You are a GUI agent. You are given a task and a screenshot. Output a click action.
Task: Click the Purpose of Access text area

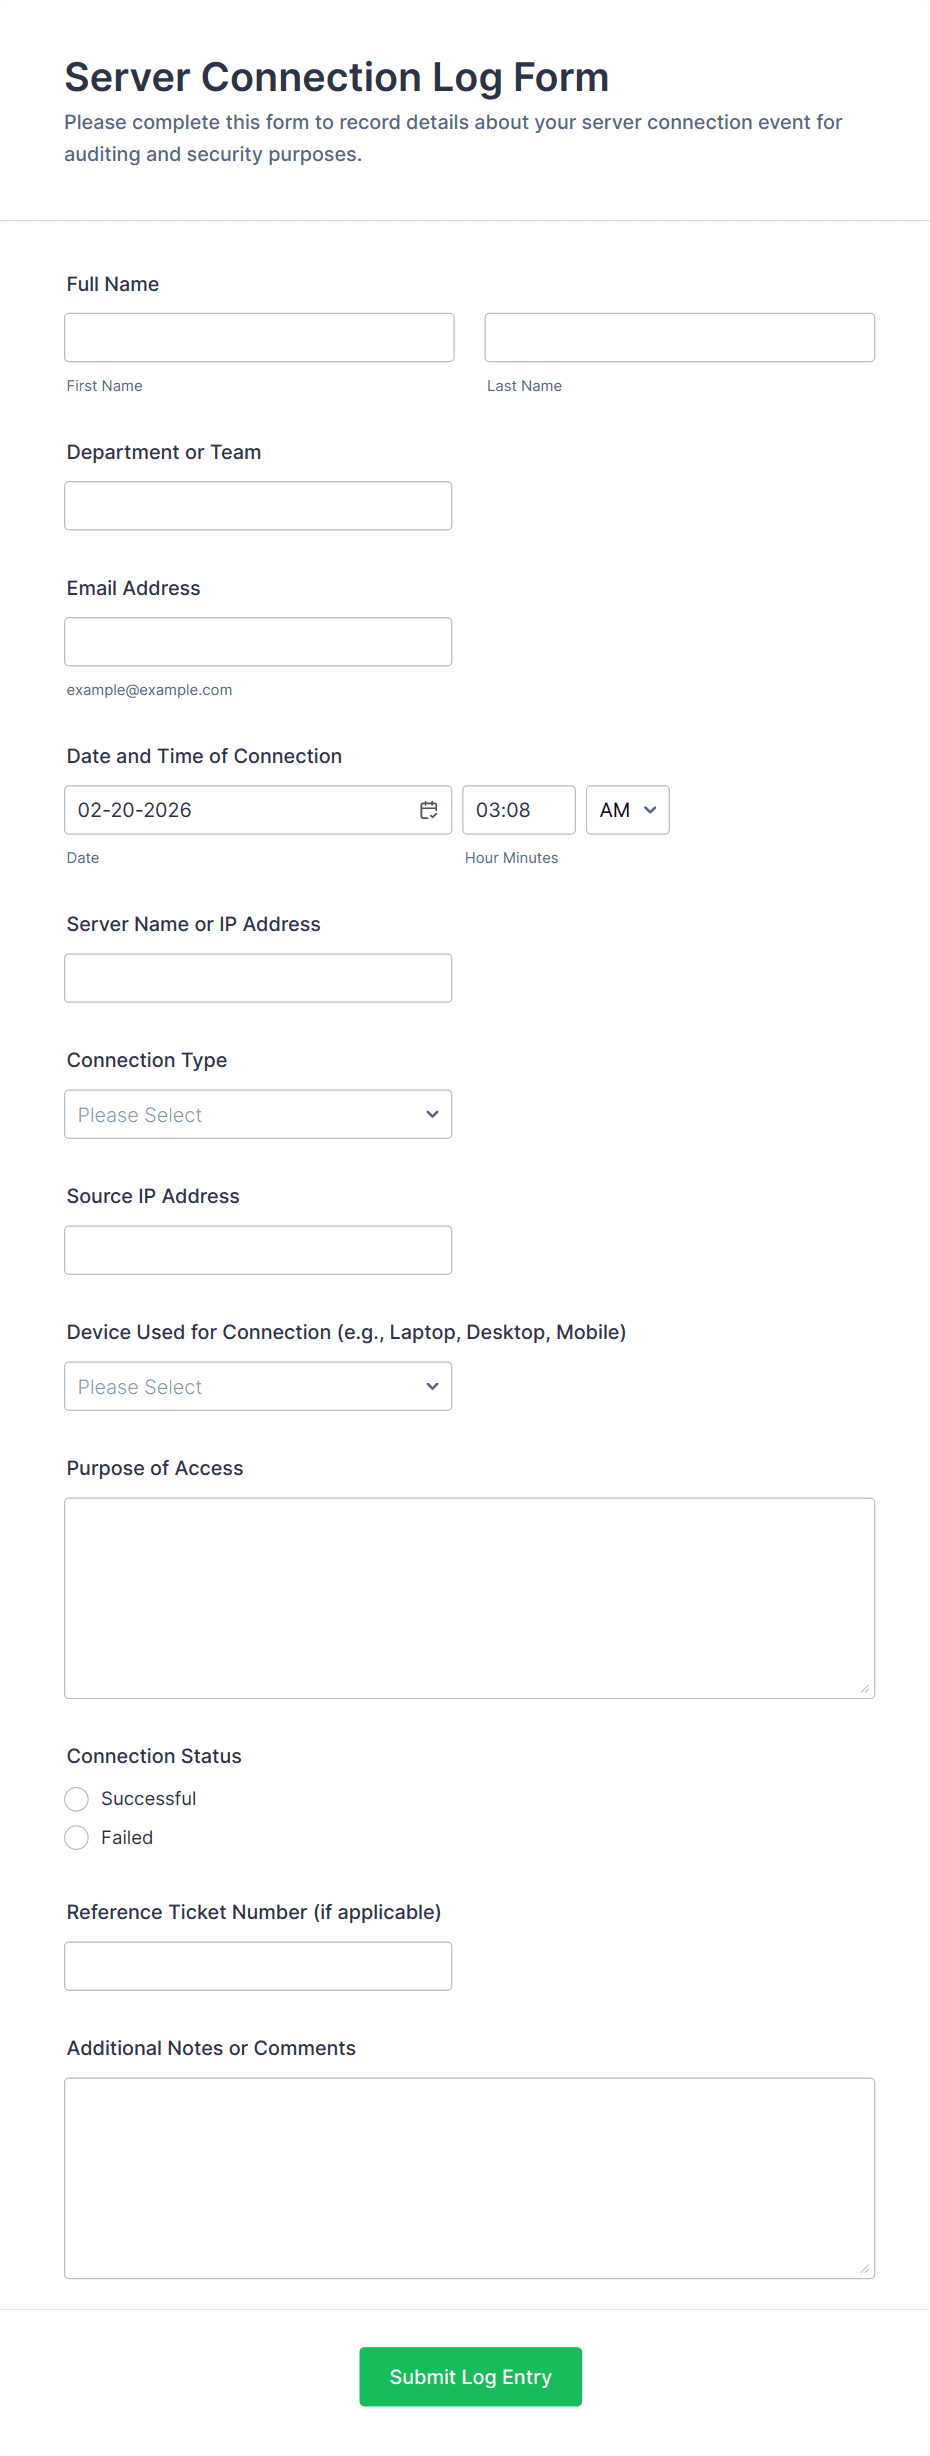pyautogui.click(x=469, y=1598)
